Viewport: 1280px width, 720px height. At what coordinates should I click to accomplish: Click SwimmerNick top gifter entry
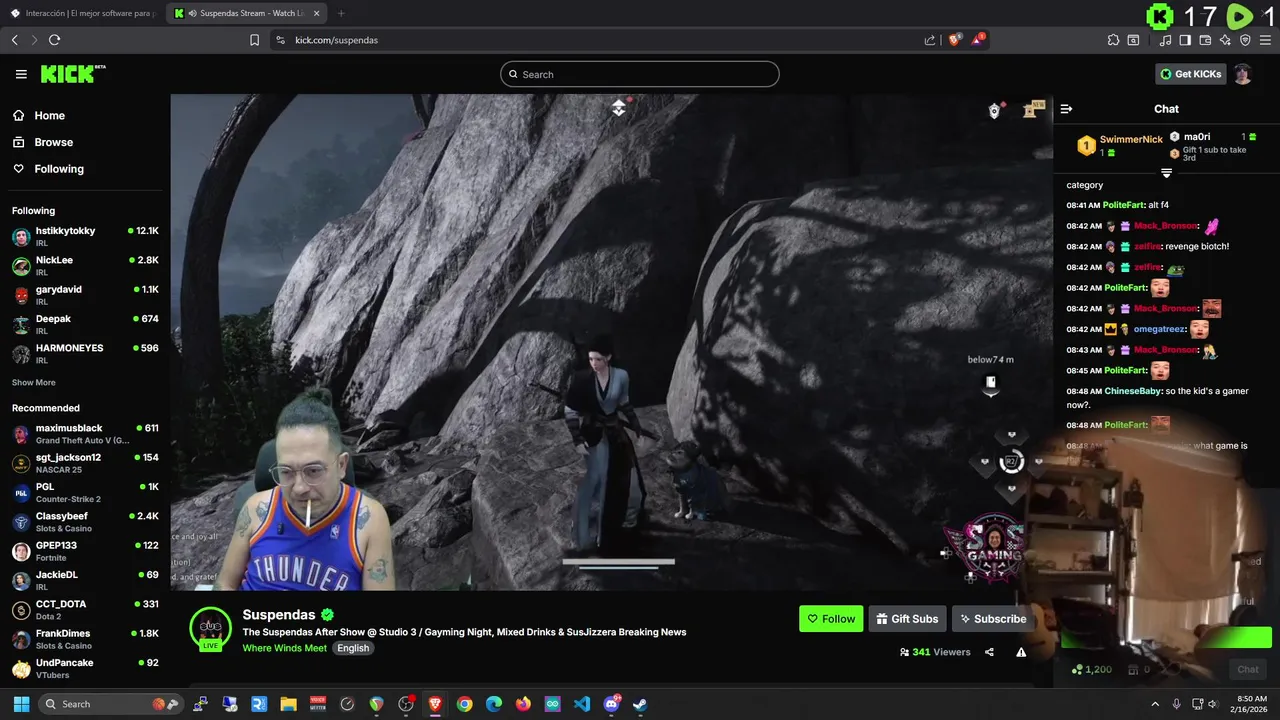tap(1120, 145)
